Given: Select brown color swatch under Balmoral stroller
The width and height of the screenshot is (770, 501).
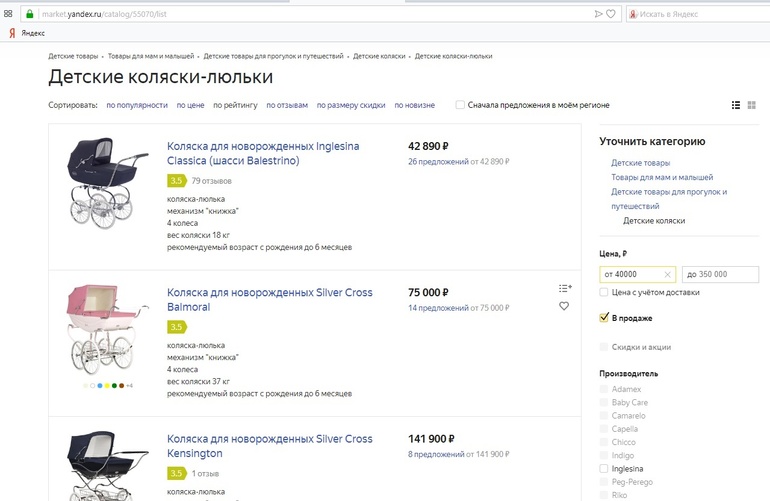Looking at the screenshot, I should pyautogui.click(x=121, y=385).
